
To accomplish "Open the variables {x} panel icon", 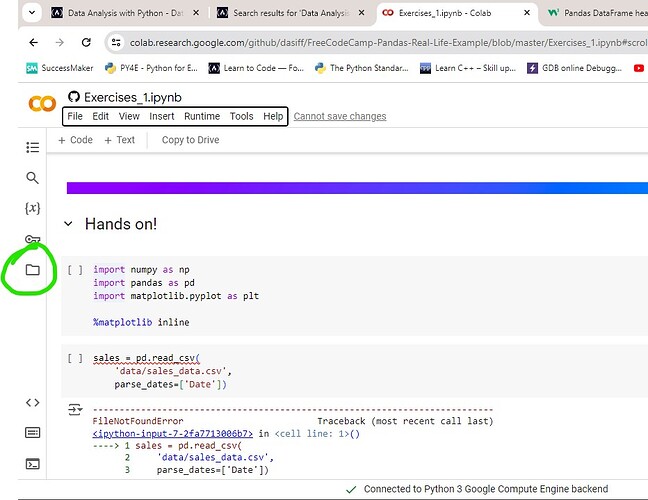I will pyautogui.click(x=32, y=208).
